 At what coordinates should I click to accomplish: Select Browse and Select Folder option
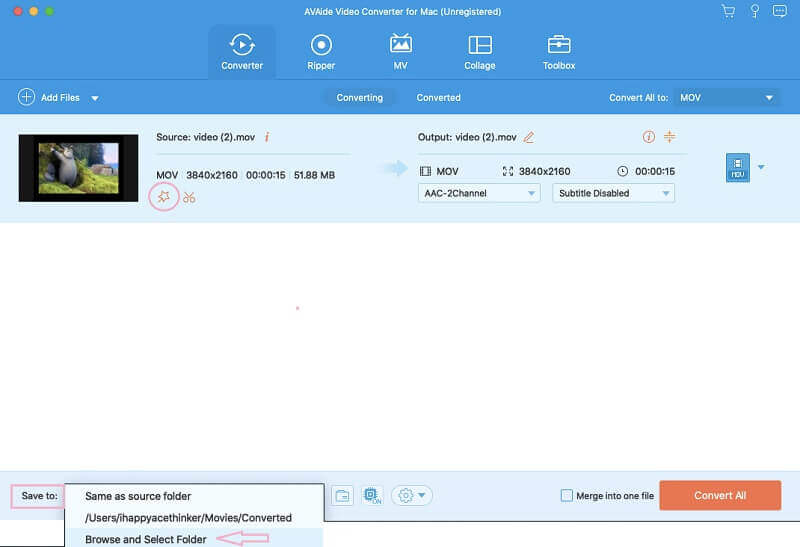pos(146,539)
